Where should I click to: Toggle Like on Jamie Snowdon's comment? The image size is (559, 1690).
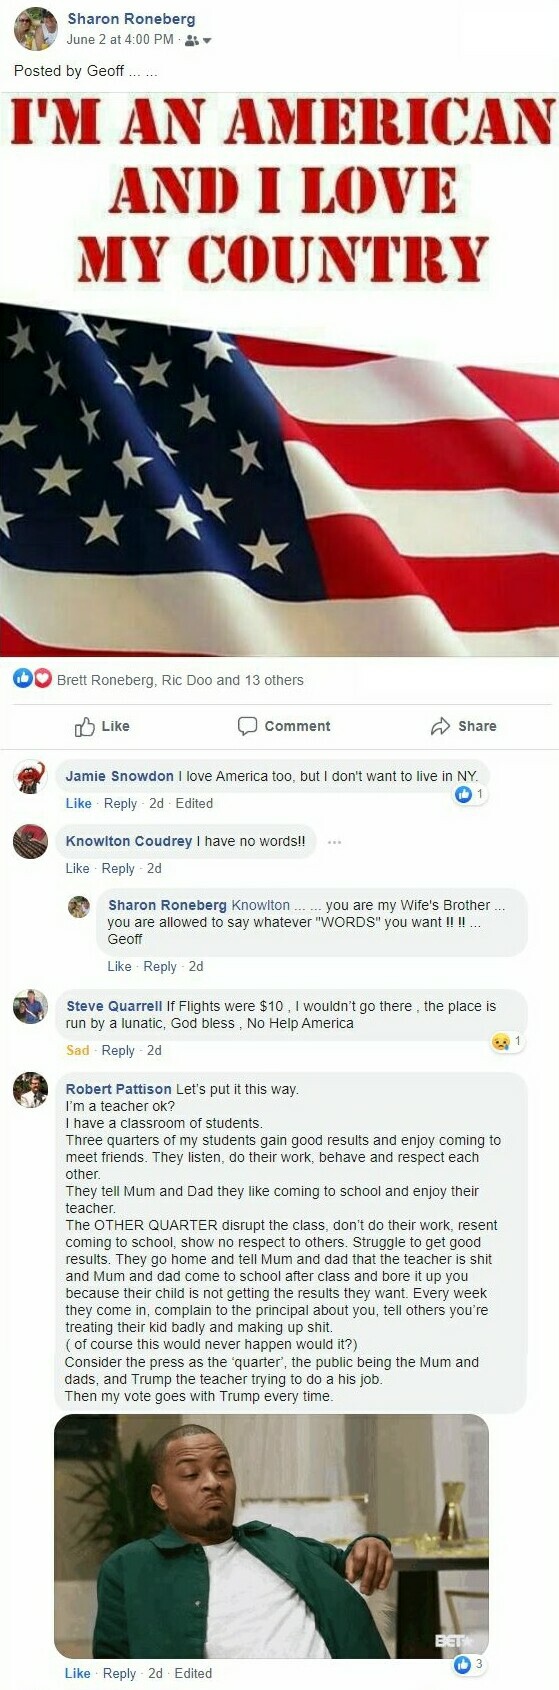[78, 803]
